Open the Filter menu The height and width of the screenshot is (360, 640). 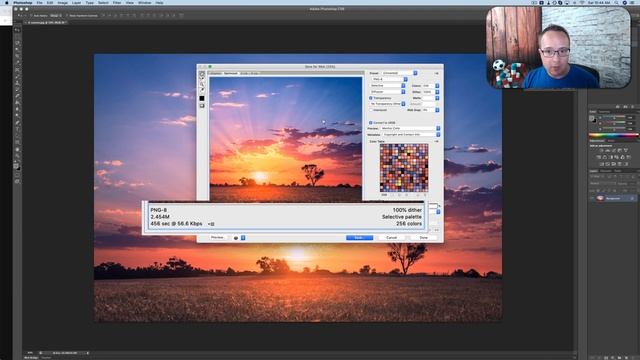(x=117, y=2)
